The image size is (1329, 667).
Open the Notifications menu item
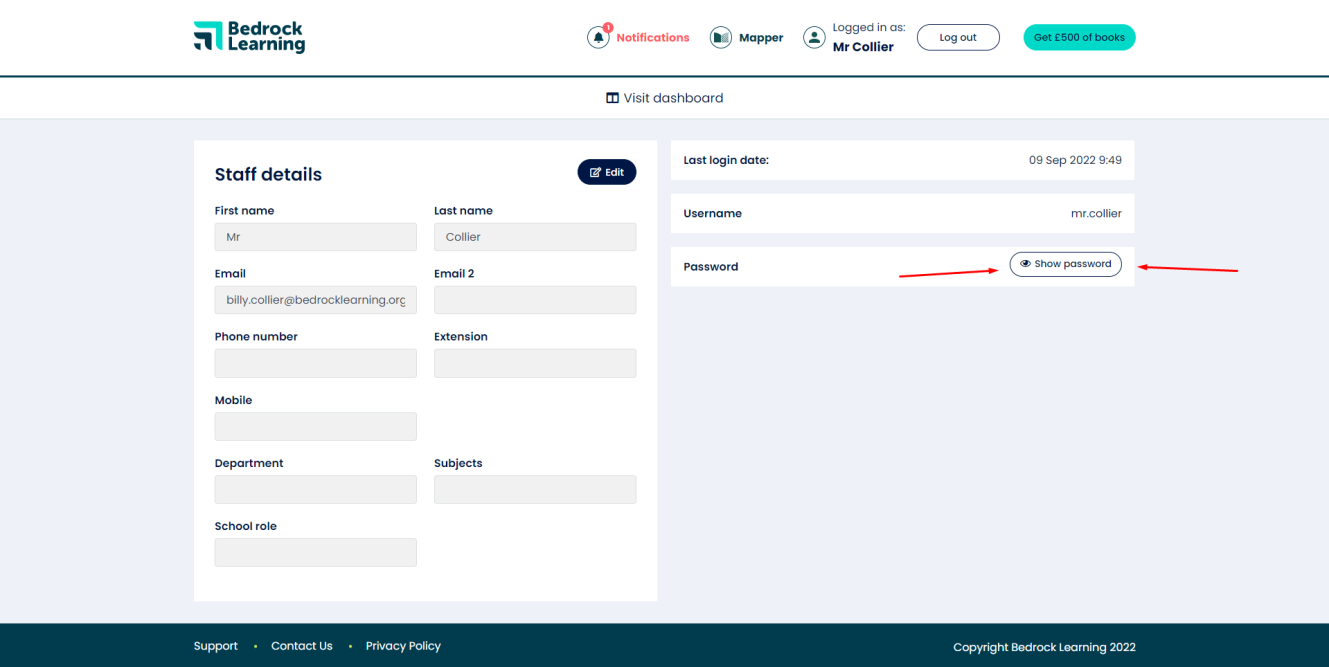[x=652, y=38]
